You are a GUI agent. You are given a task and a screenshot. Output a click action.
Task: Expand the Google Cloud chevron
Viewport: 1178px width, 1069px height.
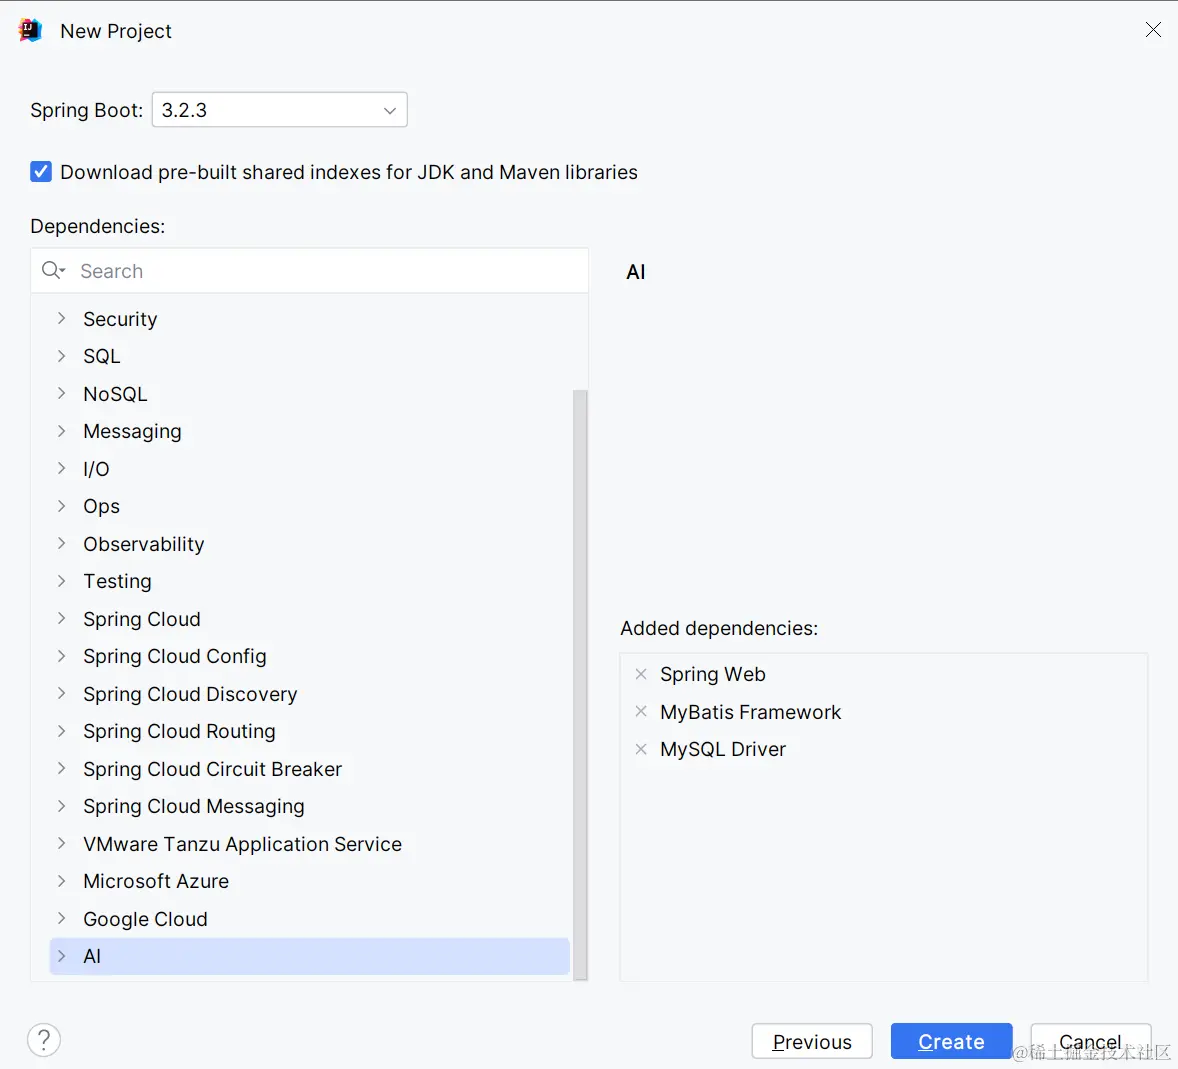pyautogui.click(x=62, y=918)
